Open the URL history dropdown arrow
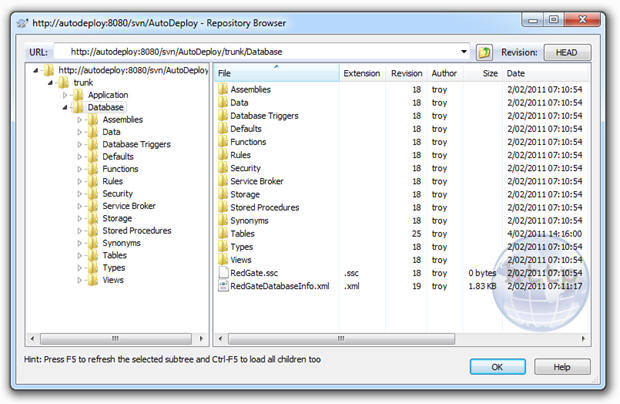620x404 pixels. [x=464, y=52]
